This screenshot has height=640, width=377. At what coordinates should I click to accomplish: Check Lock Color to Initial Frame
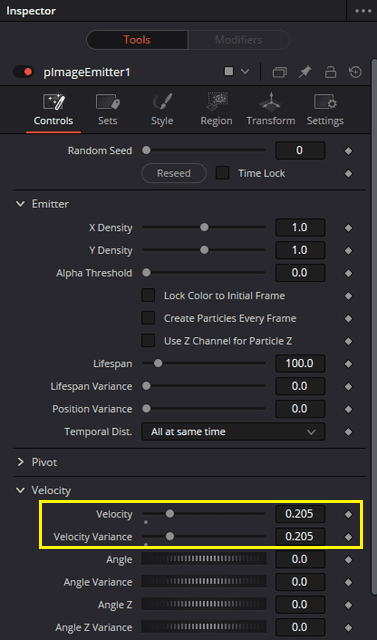(x=148, y=296)
